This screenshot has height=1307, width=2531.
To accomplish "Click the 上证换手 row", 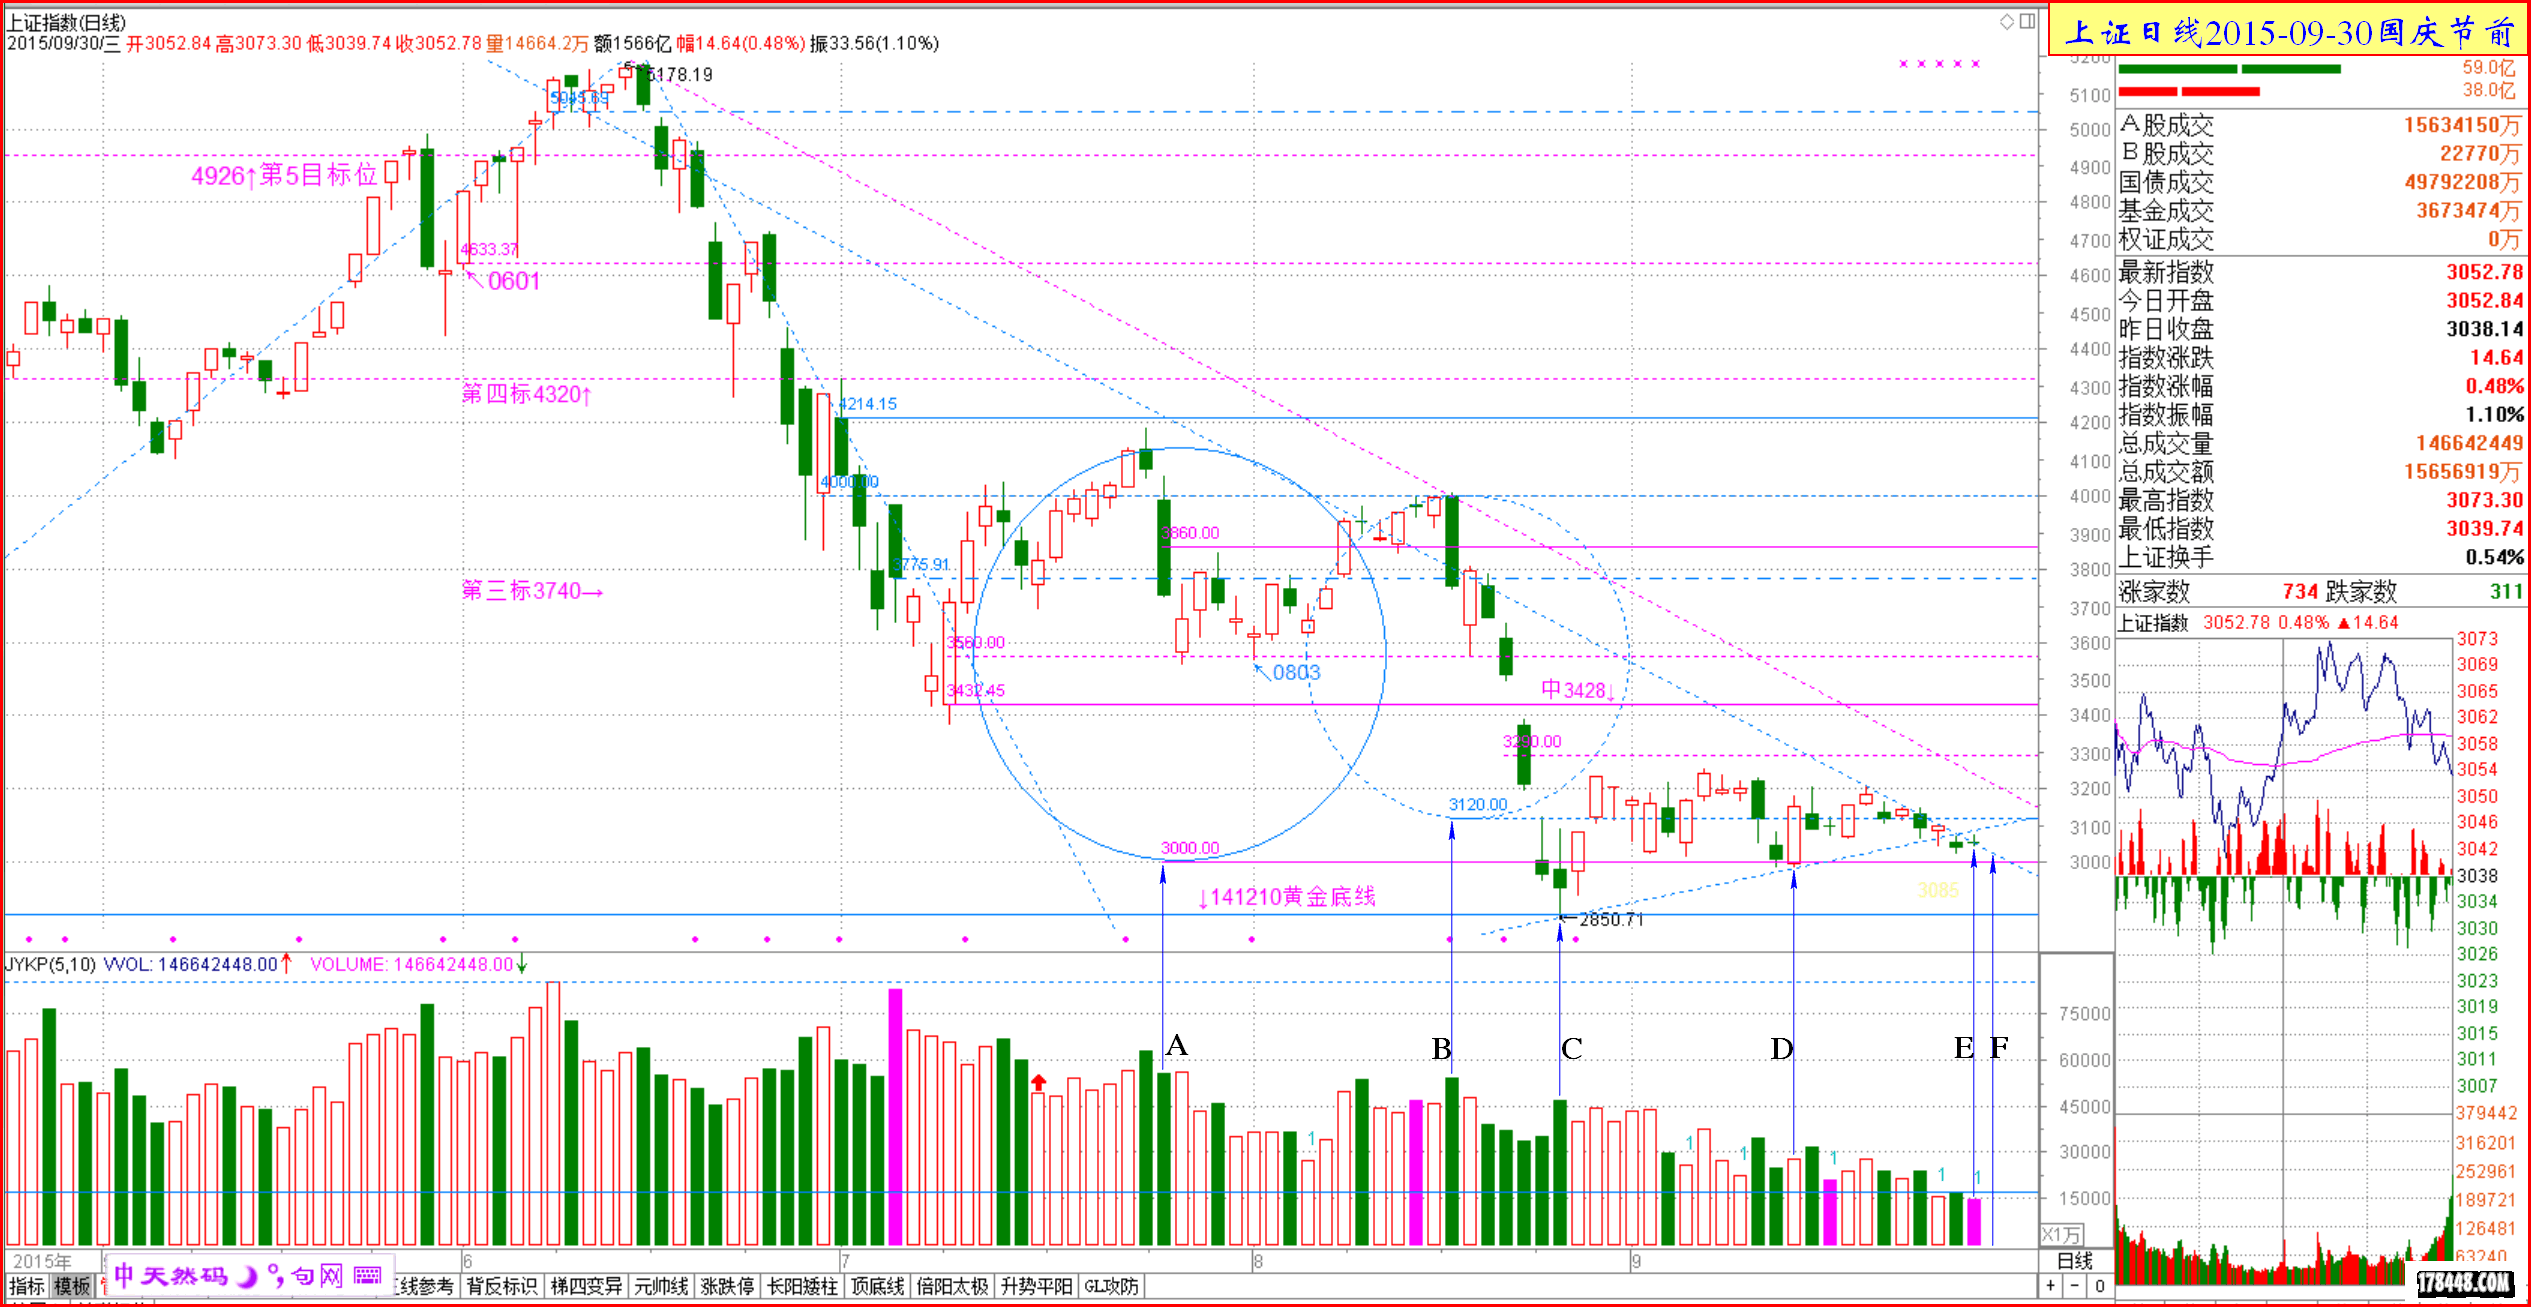I will pos(2320,557).
